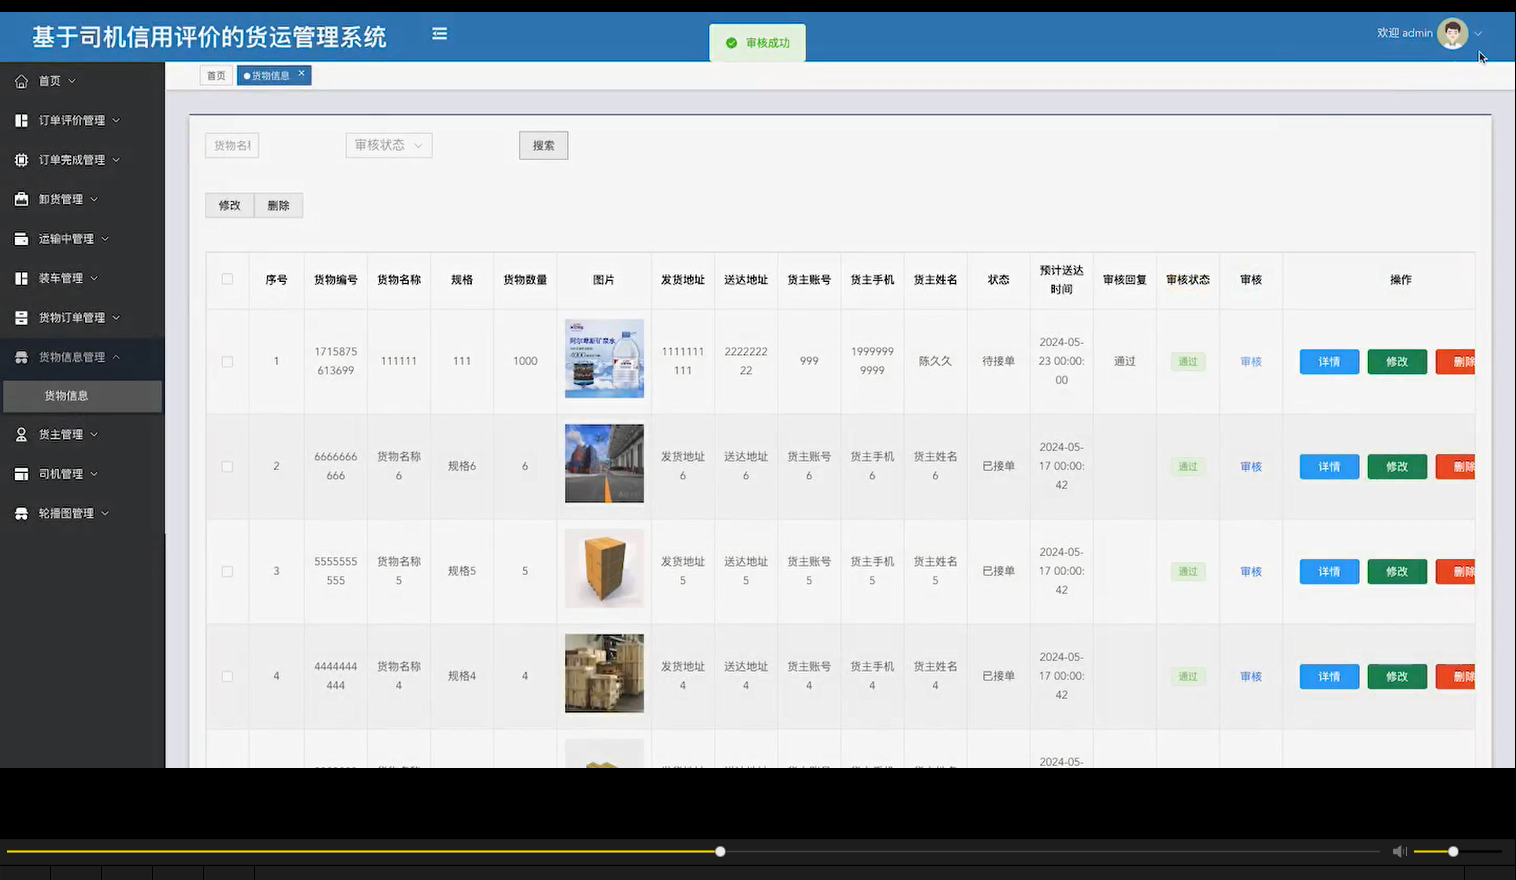The width and height of the screenshot is (1516, 880).
Task: Open the 审核状态 dropdown
Action: 388,145
